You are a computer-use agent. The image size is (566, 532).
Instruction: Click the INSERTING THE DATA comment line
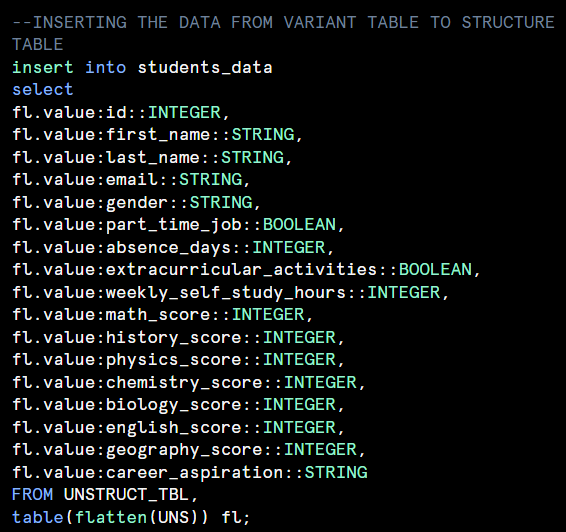coord(283,33)
